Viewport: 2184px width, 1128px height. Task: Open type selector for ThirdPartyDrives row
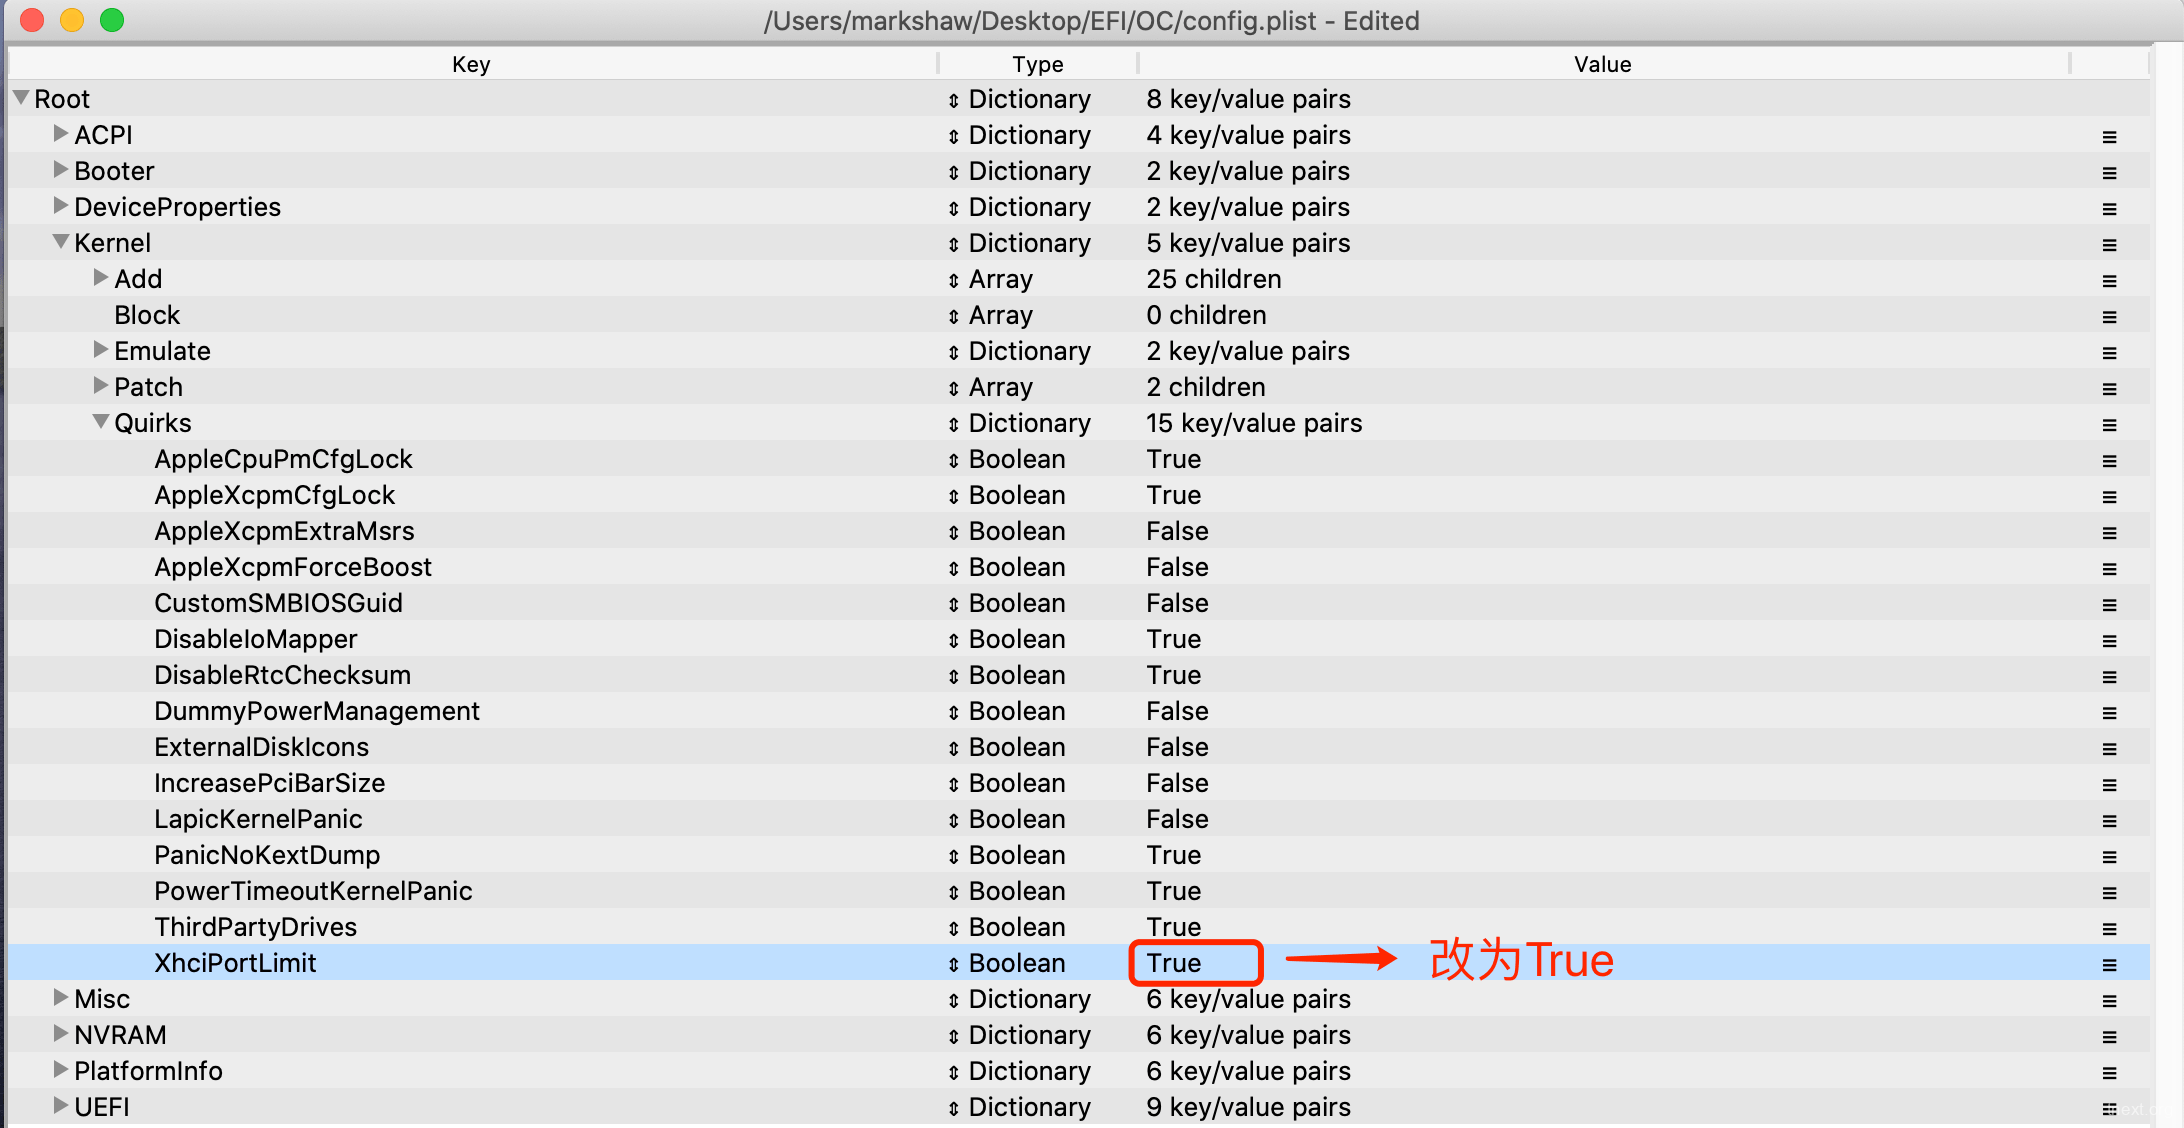point(953,928)
